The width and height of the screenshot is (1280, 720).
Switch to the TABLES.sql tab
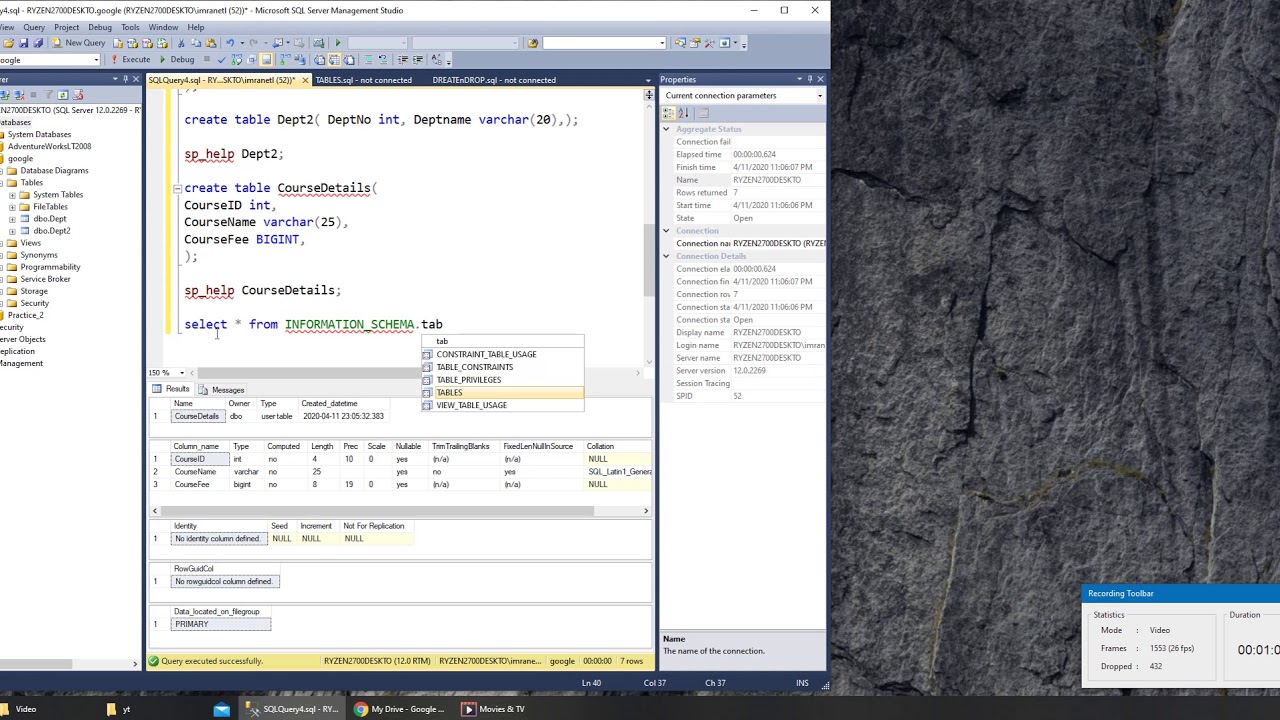[364, 80]
